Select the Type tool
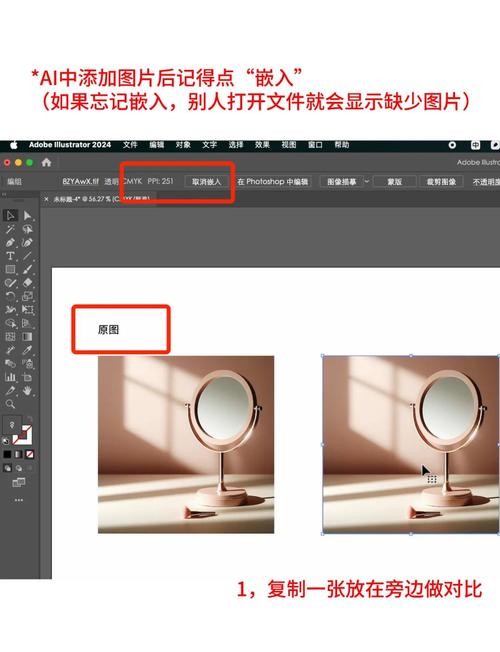The image size is (500, 652). 10,256
